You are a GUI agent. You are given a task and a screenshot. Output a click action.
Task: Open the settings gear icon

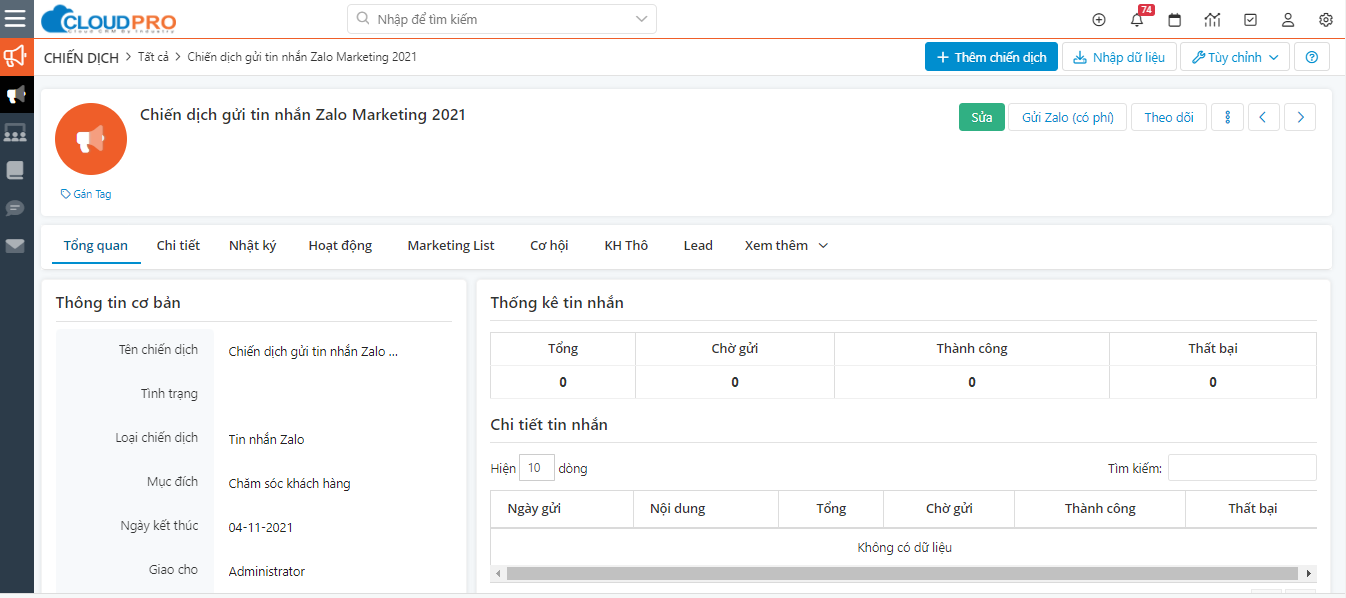point(1326,19)
